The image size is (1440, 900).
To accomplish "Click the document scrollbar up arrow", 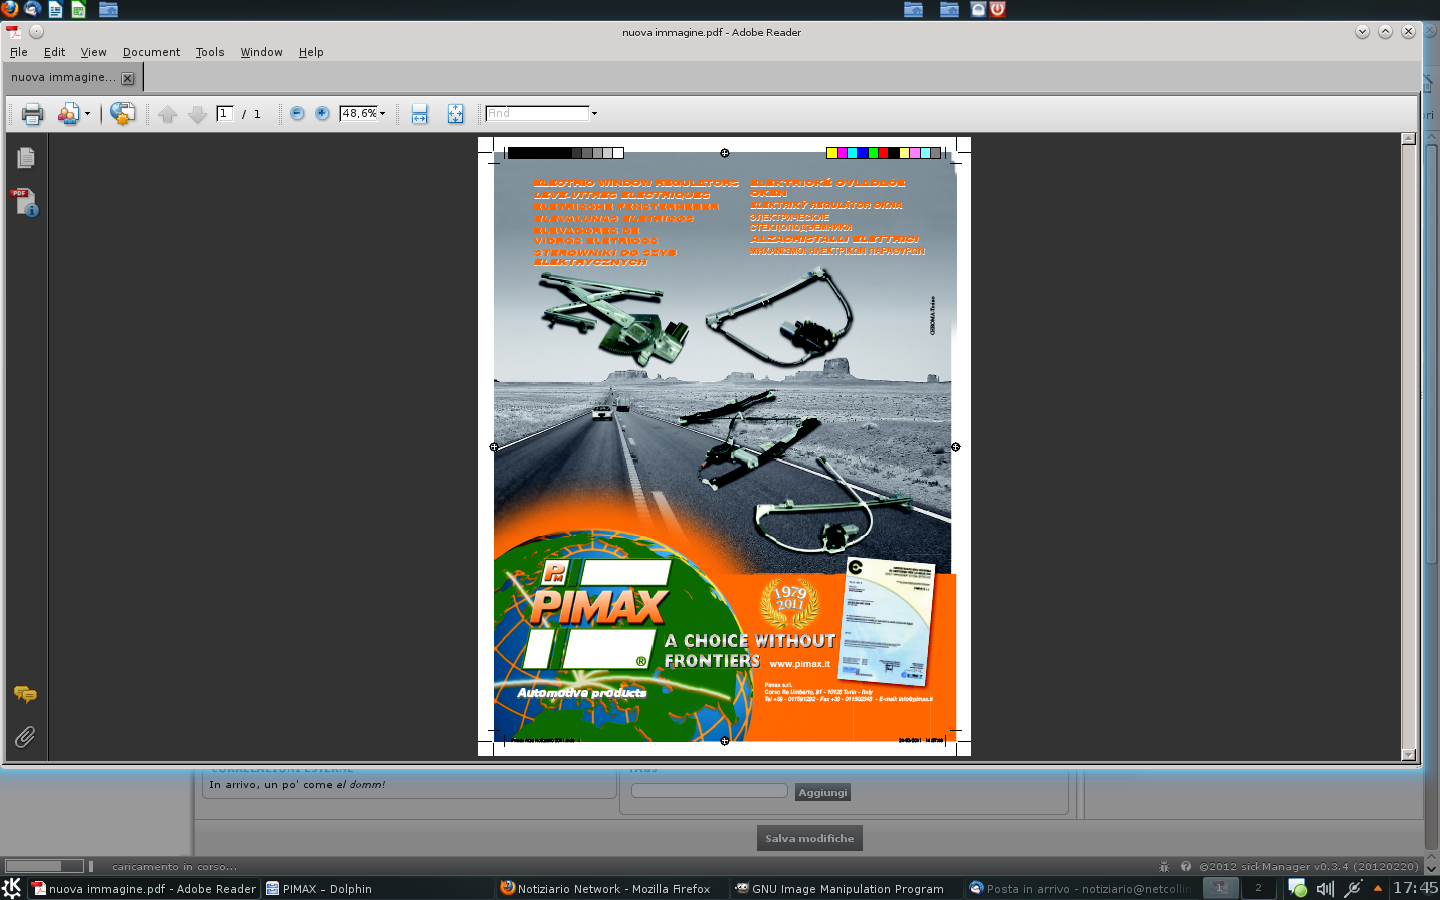I will pyautogui.click(x=1409, y=139).
